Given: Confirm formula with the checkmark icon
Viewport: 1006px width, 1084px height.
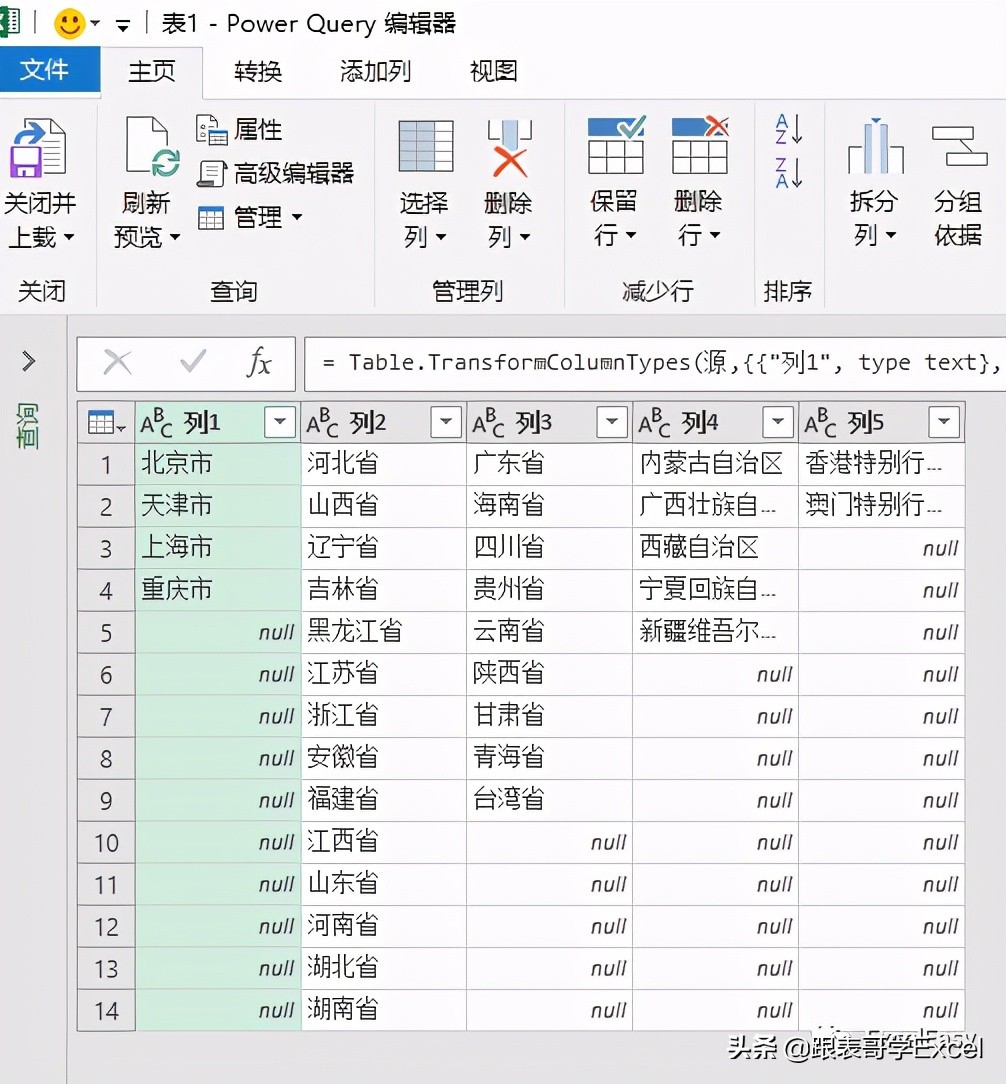Looking at the screenshot, I should tap(192, 362).
